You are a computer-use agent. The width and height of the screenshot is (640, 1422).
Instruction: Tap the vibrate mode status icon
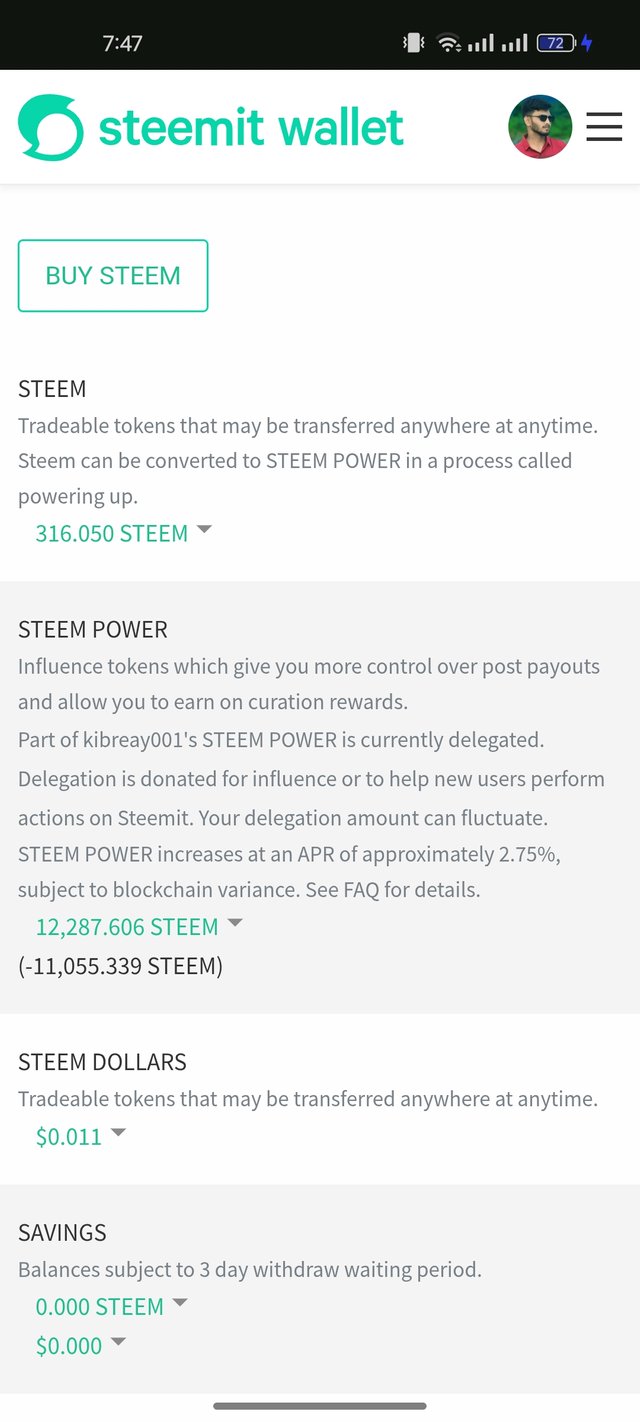[412, 43]
